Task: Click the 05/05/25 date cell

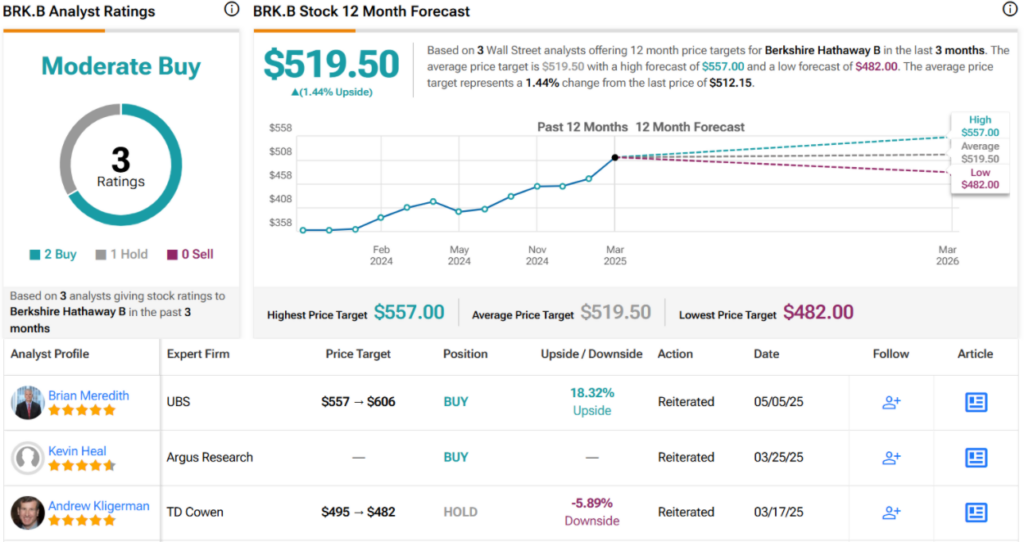Action: 778,402
